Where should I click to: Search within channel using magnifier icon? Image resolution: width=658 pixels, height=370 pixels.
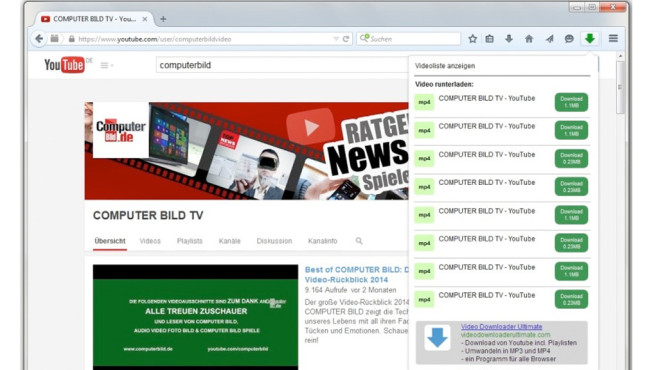click(x=359, y=241)
